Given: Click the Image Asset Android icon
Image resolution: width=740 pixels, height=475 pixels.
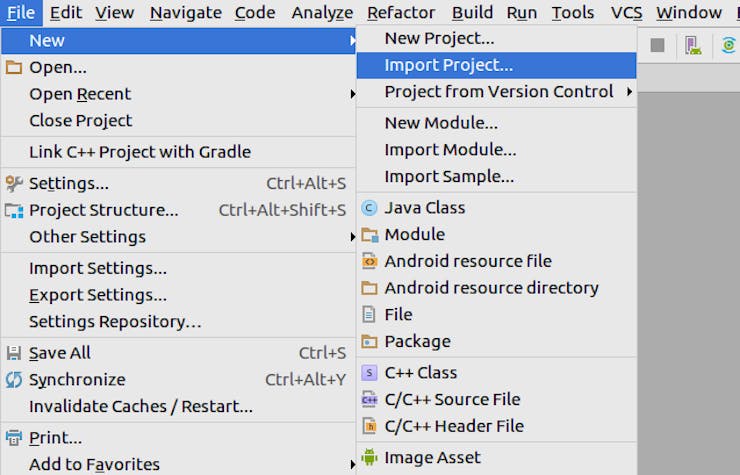Looking at the screenshot, I should [x=370, y=458].
